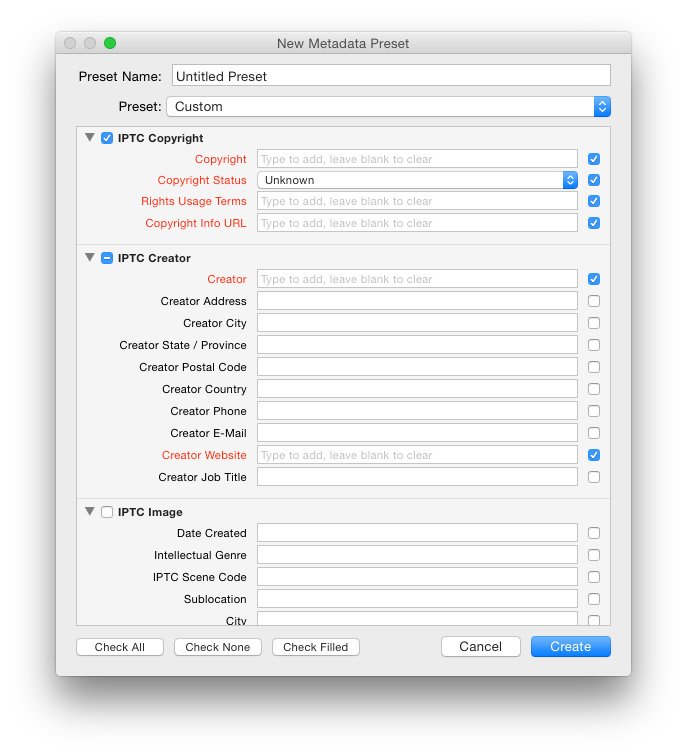Click Create to save the preset
Viewport: 687px width, 756px height.
(x=571, y=647)
